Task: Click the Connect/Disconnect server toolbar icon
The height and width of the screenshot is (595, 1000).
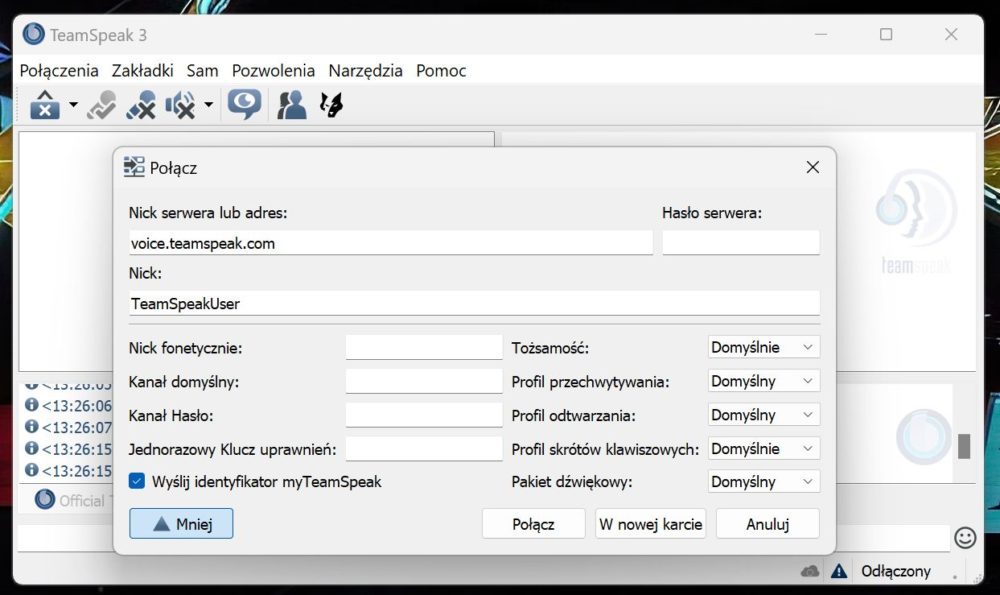Action: (x=45, y=105)
